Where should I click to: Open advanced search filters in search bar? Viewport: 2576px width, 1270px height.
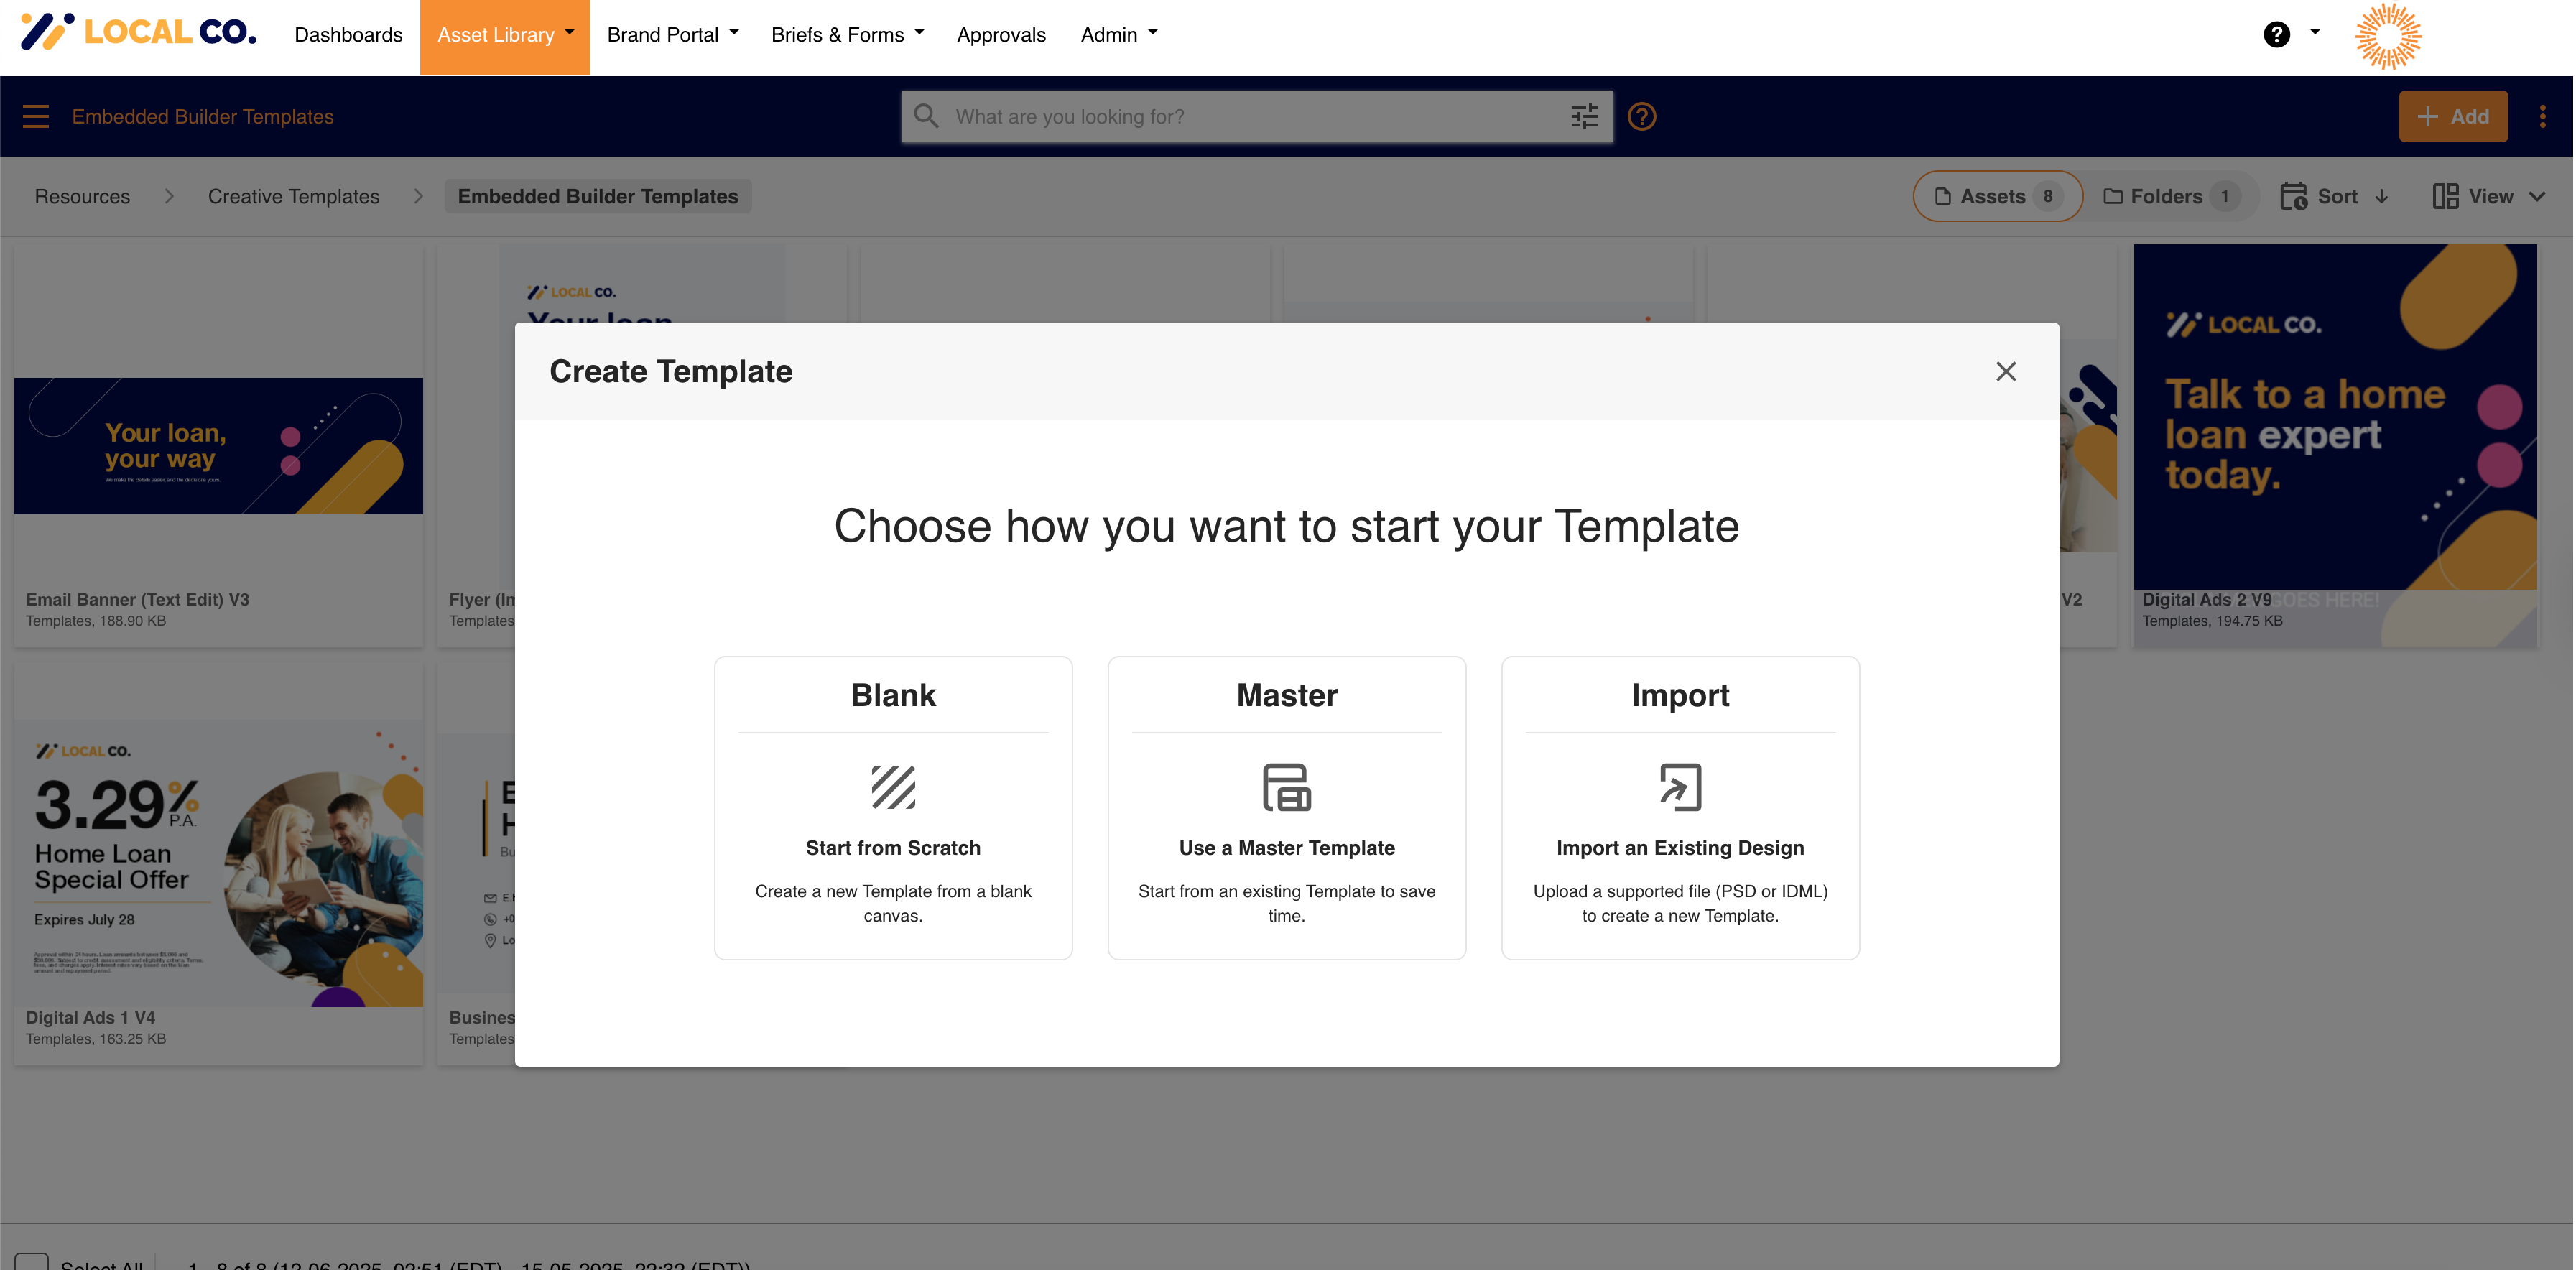[x=1584, y=116]
